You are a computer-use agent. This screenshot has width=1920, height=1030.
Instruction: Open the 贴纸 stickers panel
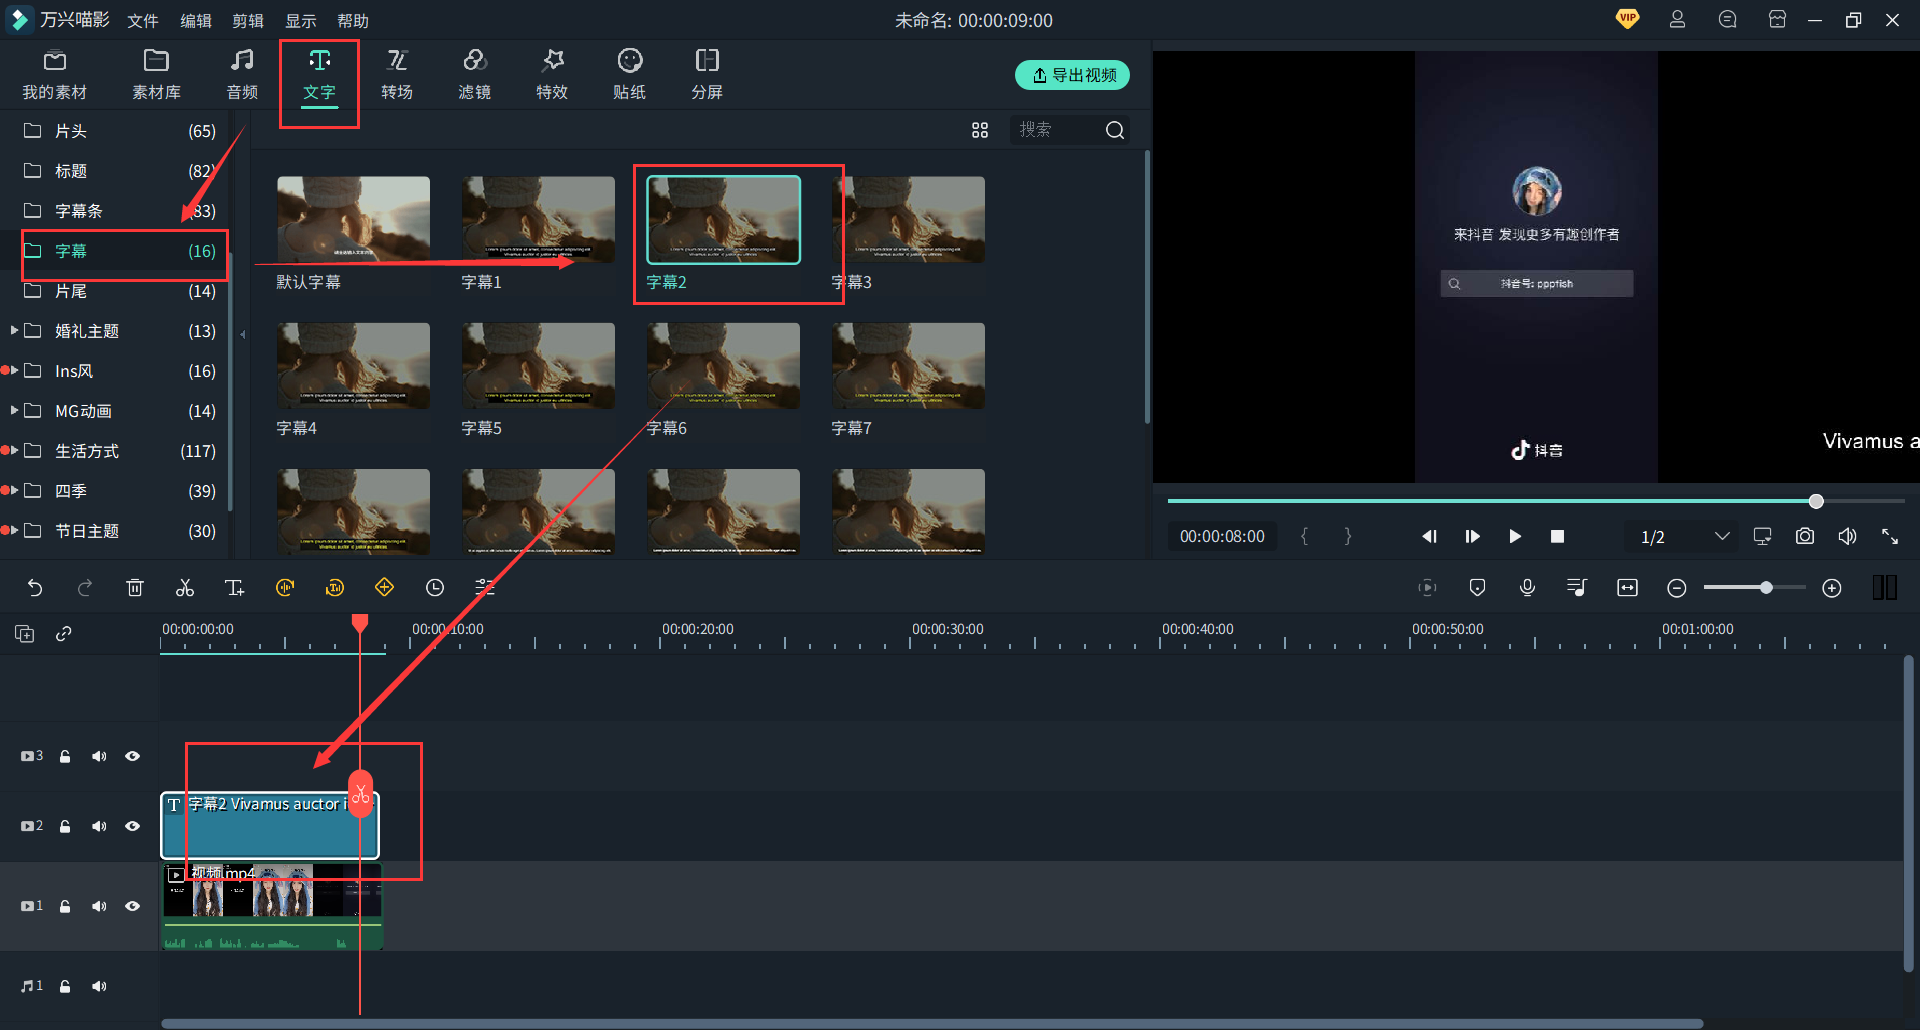629,75
